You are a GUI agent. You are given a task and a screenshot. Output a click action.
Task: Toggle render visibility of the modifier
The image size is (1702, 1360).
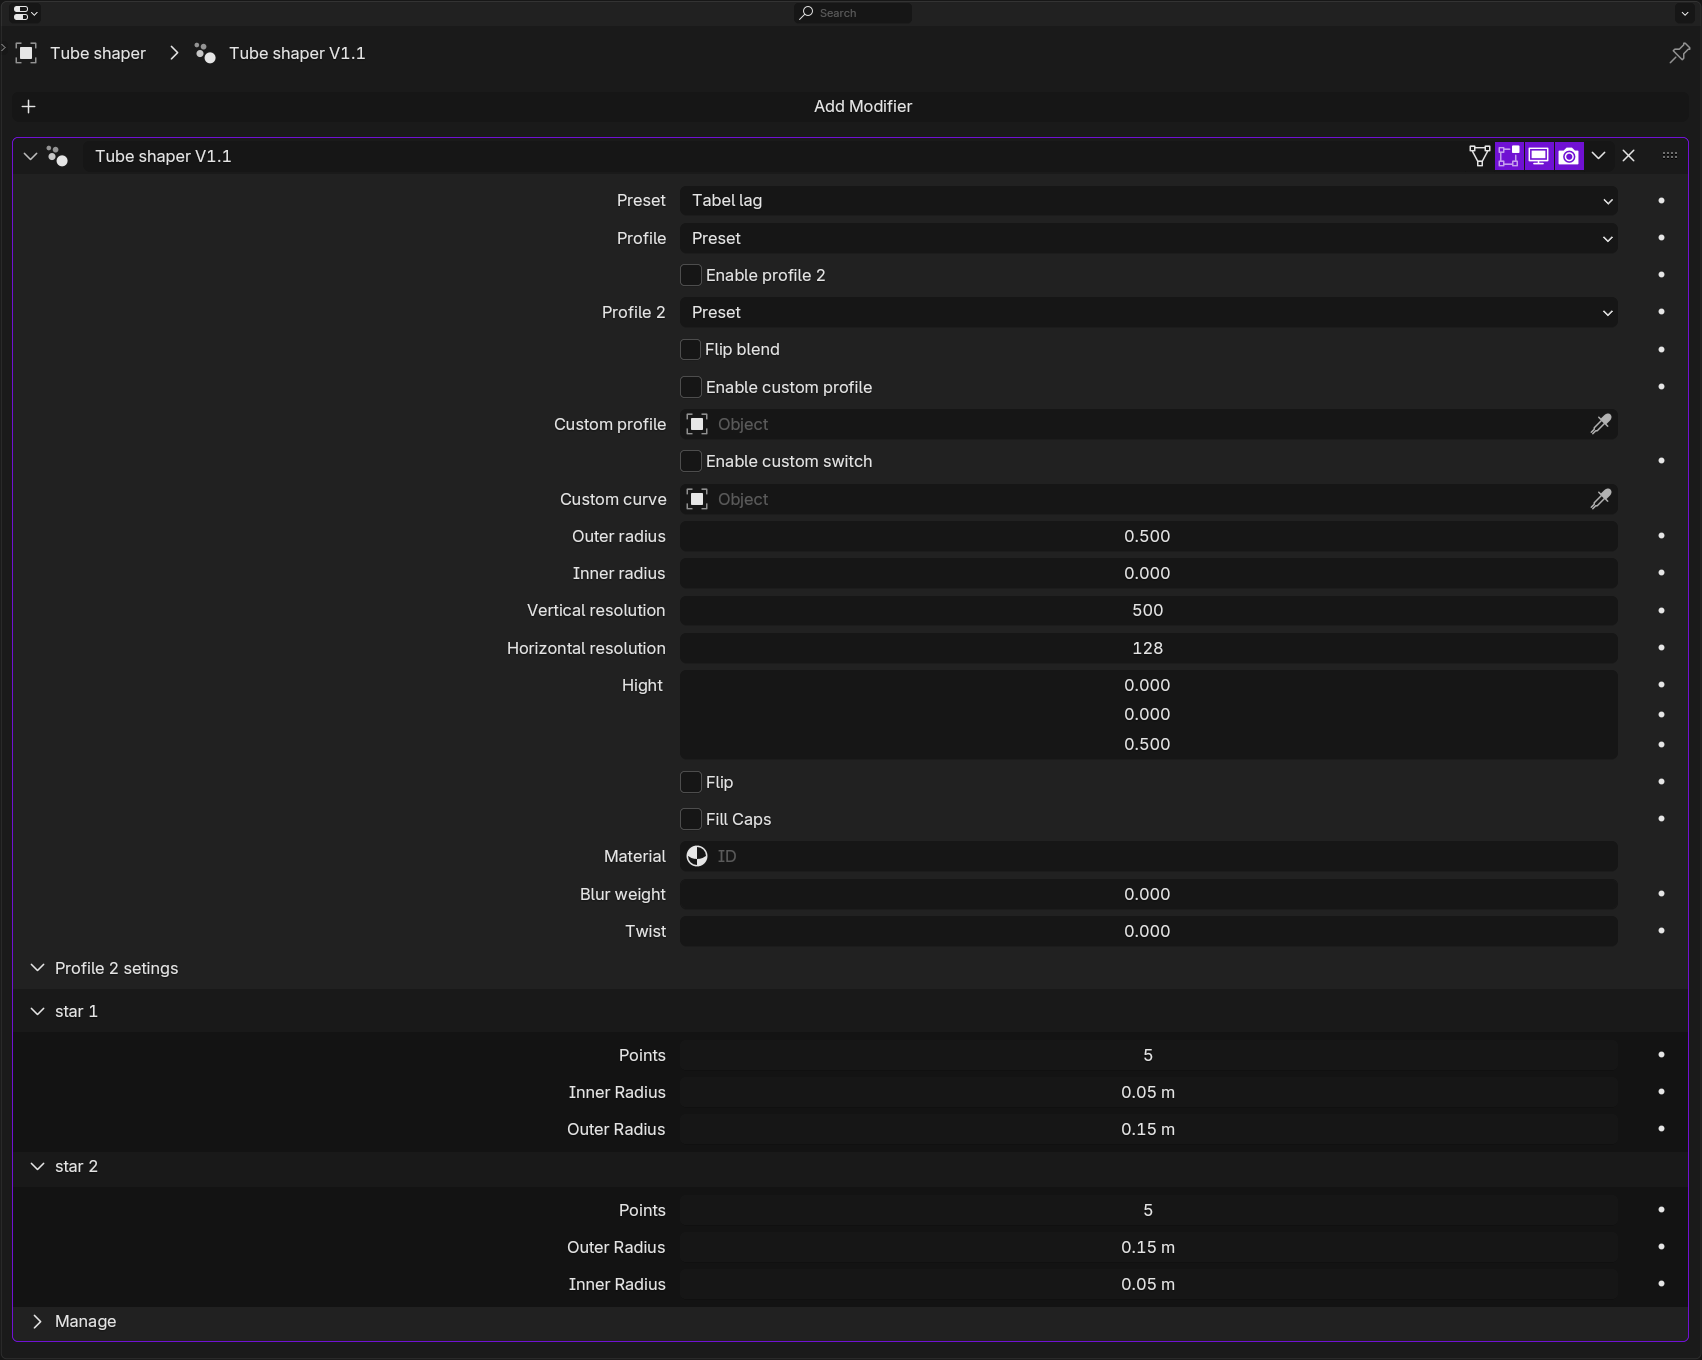(x=1568, y=156)
